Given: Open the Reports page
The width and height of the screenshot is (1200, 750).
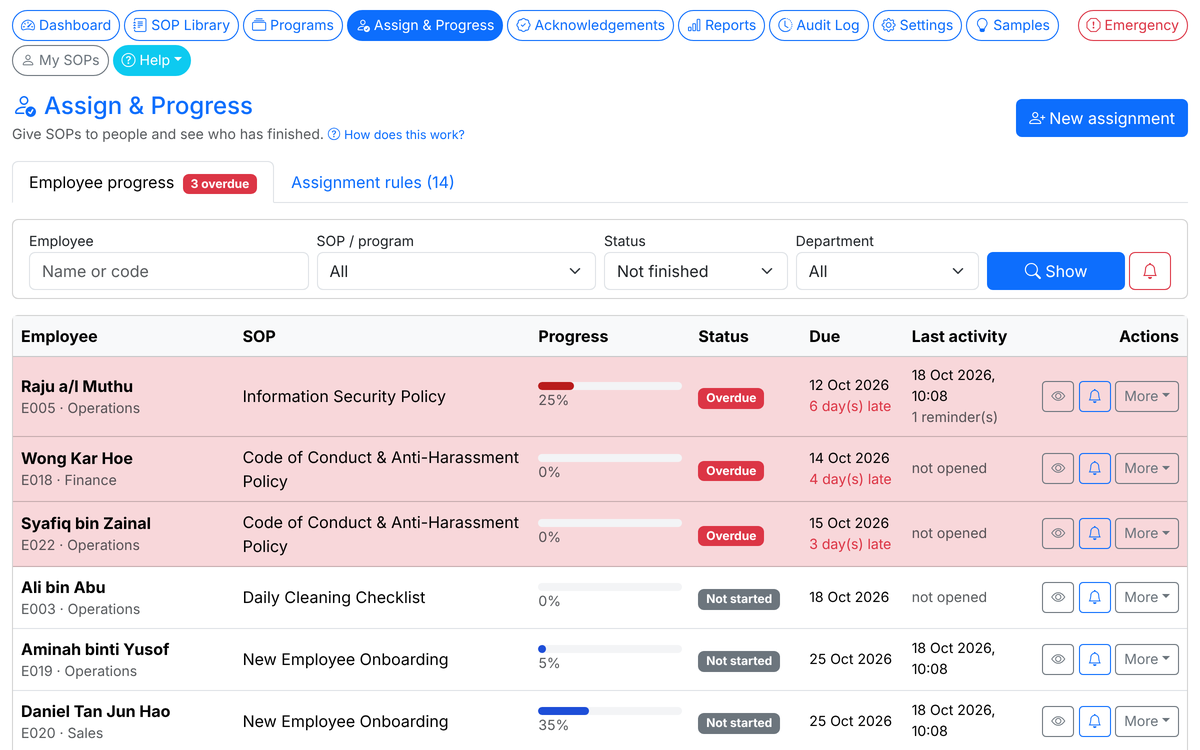Looking at the screenshot, I should [721, 25].
